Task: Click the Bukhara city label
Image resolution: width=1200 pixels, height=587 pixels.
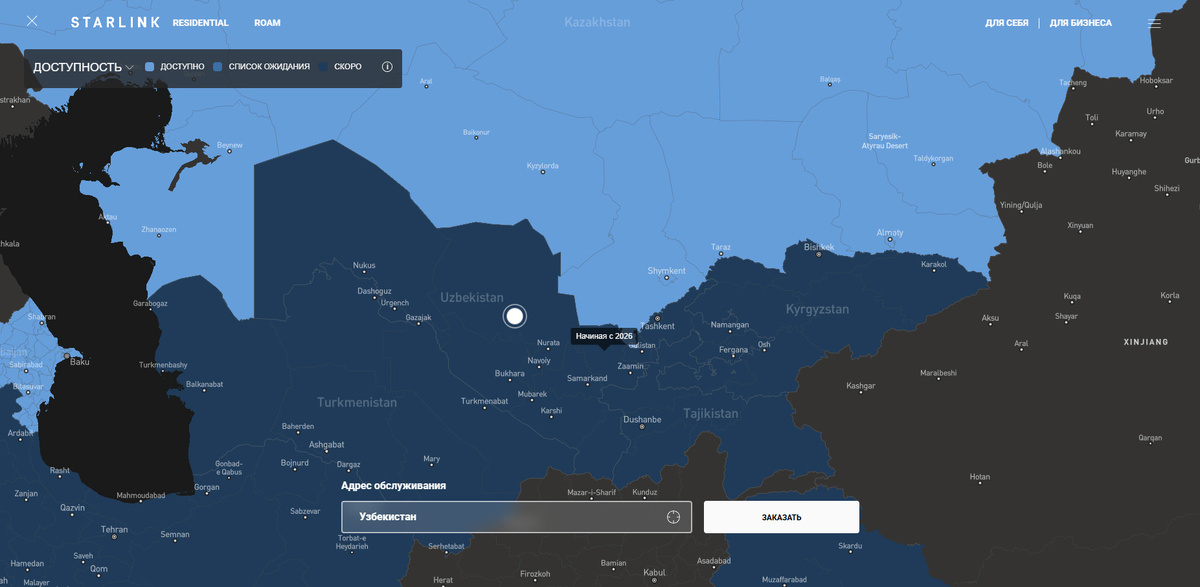Action: pos(509,374)
